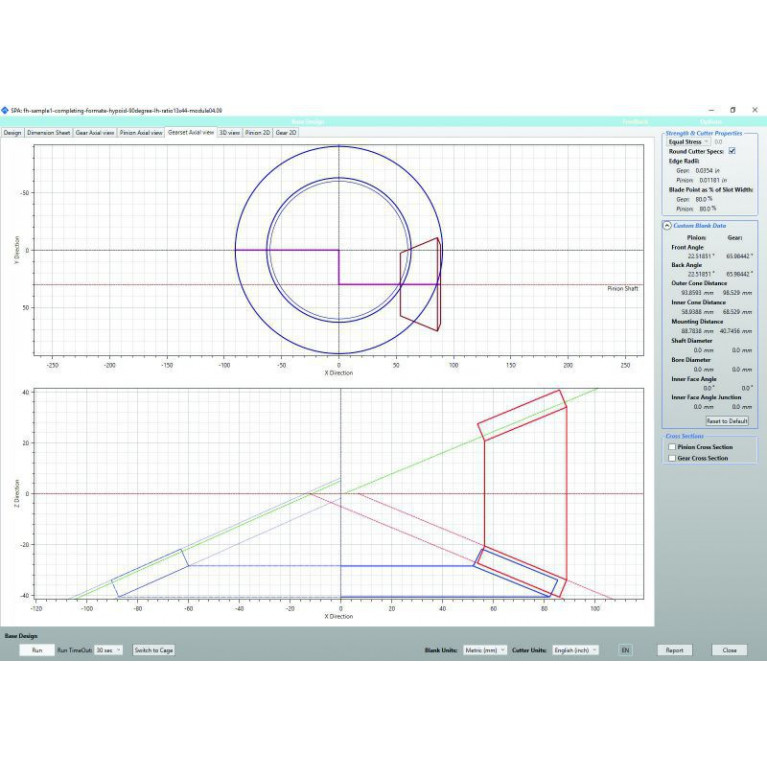Open the 3D view tab
Image resolution: width=767 pixels, height=767 pixels.
(x=229, y=132)
